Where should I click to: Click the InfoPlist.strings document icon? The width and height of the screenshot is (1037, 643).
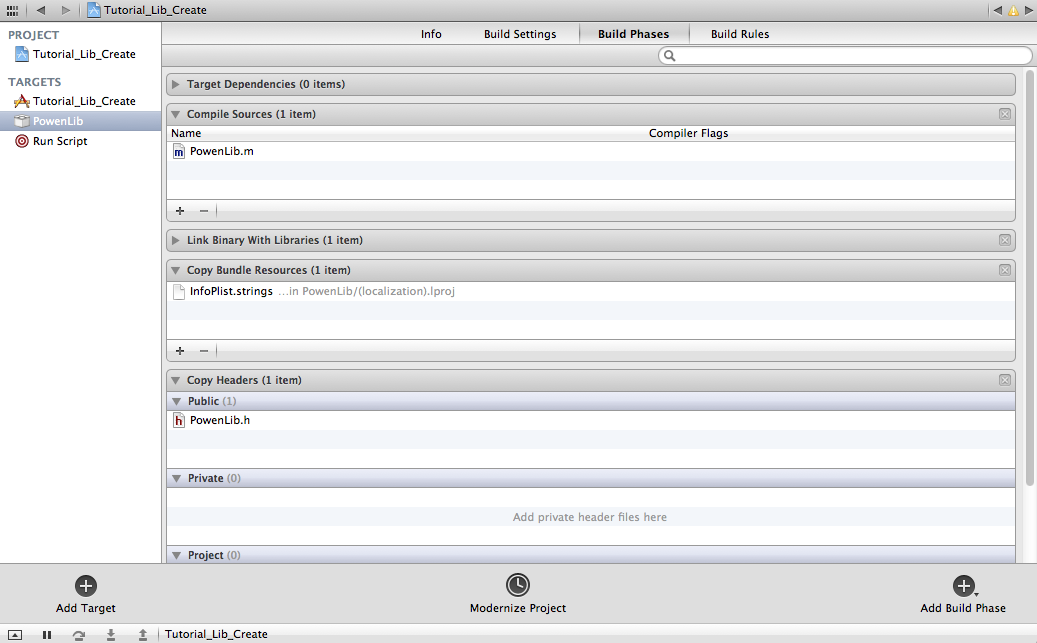click(x=179, y=292)
